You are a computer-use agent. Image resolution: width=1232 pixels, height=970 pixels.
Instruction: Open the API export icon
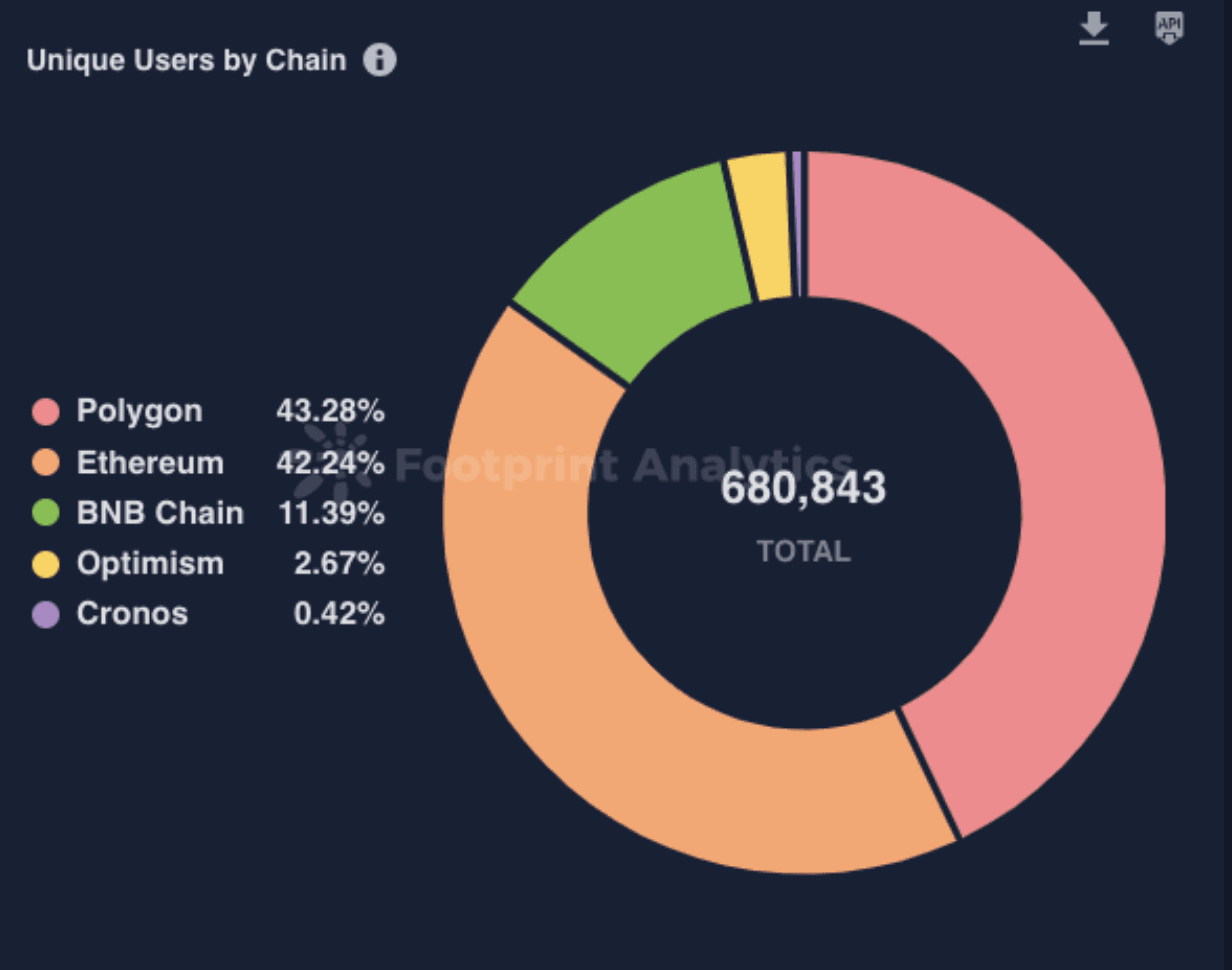tap(1169, 28)
